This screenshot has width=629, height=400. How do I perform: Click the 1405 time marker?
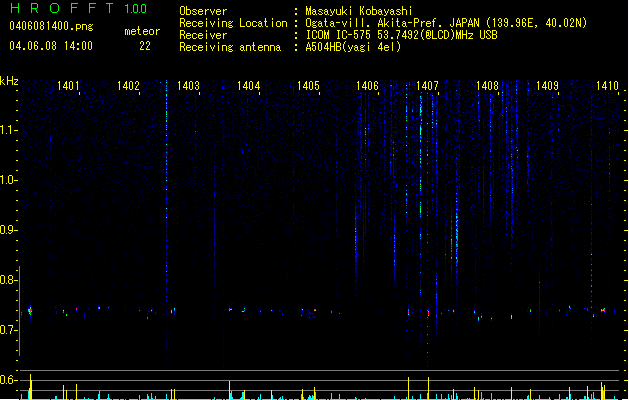click(308, 85)
